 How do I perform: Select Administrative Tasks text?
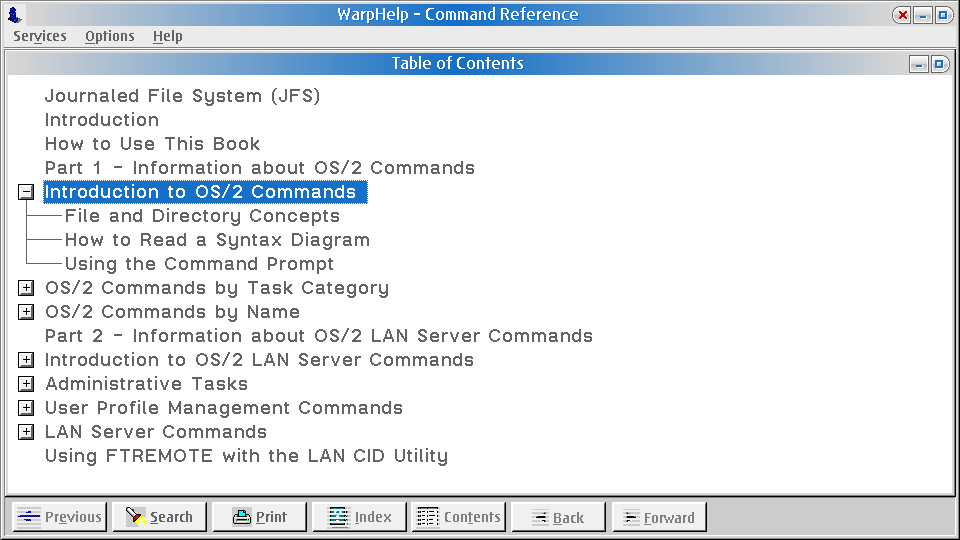(x=146, y=384)
